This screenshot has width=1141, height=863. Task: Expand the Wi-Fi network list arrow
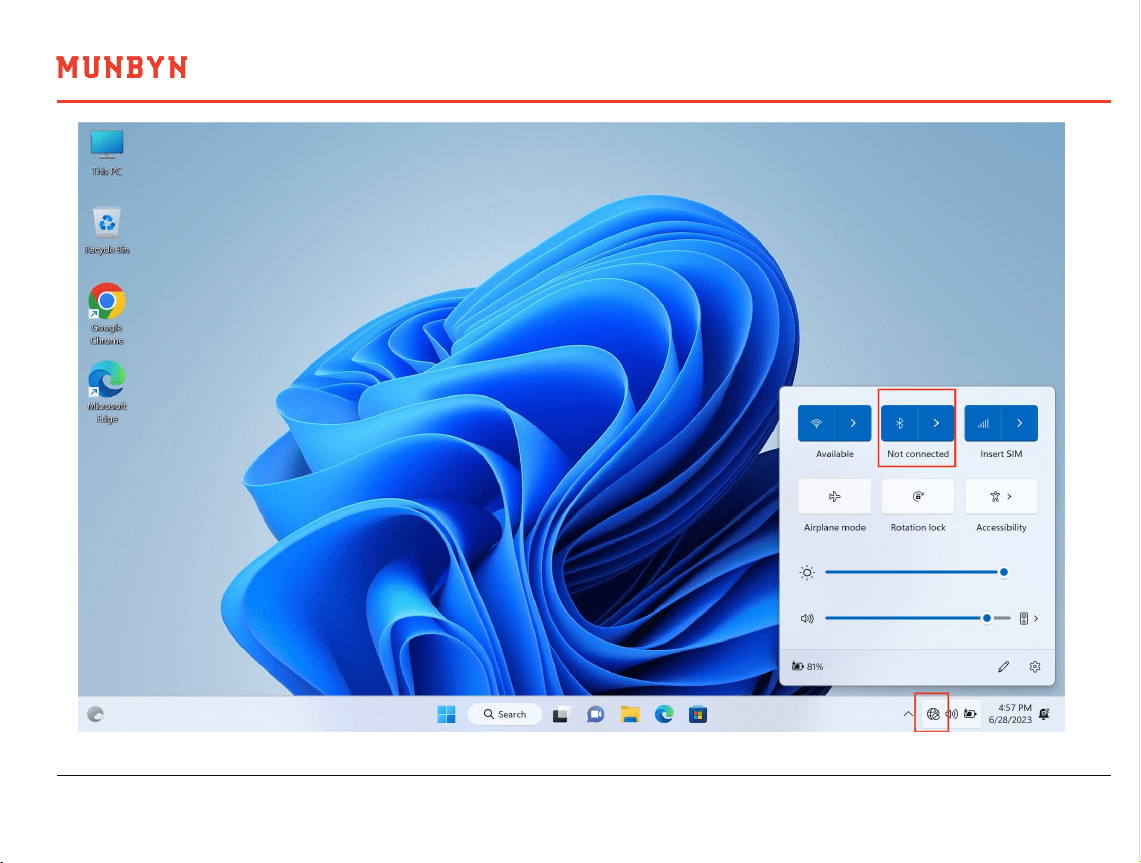pos(853,423)
